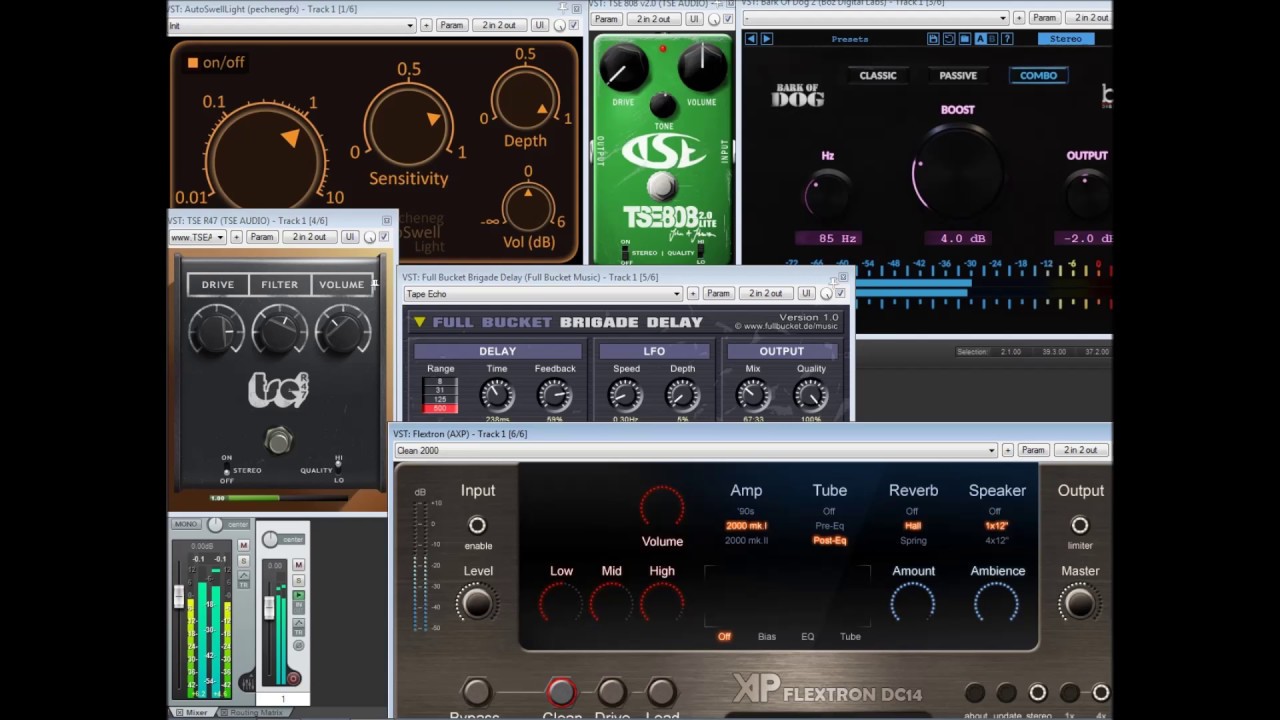Toggle the master MONO button

pos(186,525)
